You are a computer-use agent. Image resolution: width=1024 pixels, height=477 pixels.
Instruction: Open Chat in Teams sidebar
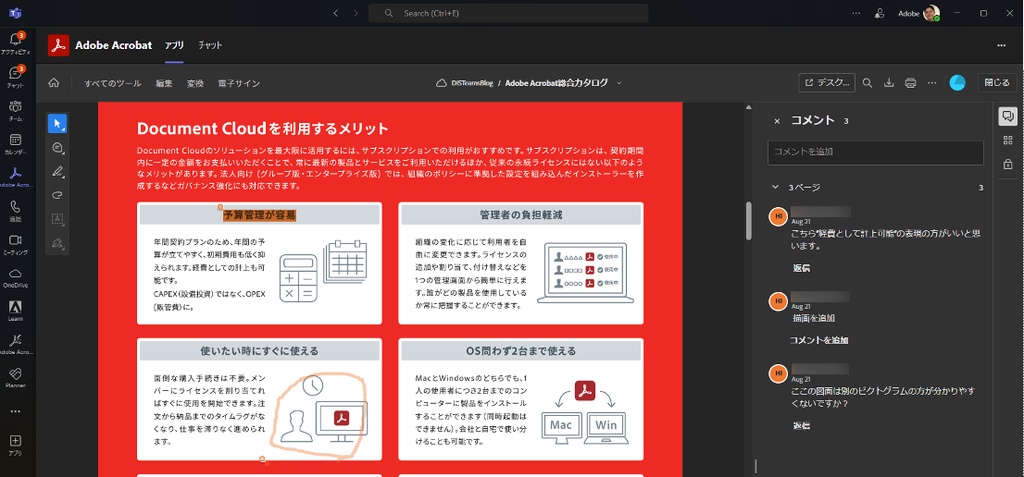pyautogui.click(x=16, y=76)
